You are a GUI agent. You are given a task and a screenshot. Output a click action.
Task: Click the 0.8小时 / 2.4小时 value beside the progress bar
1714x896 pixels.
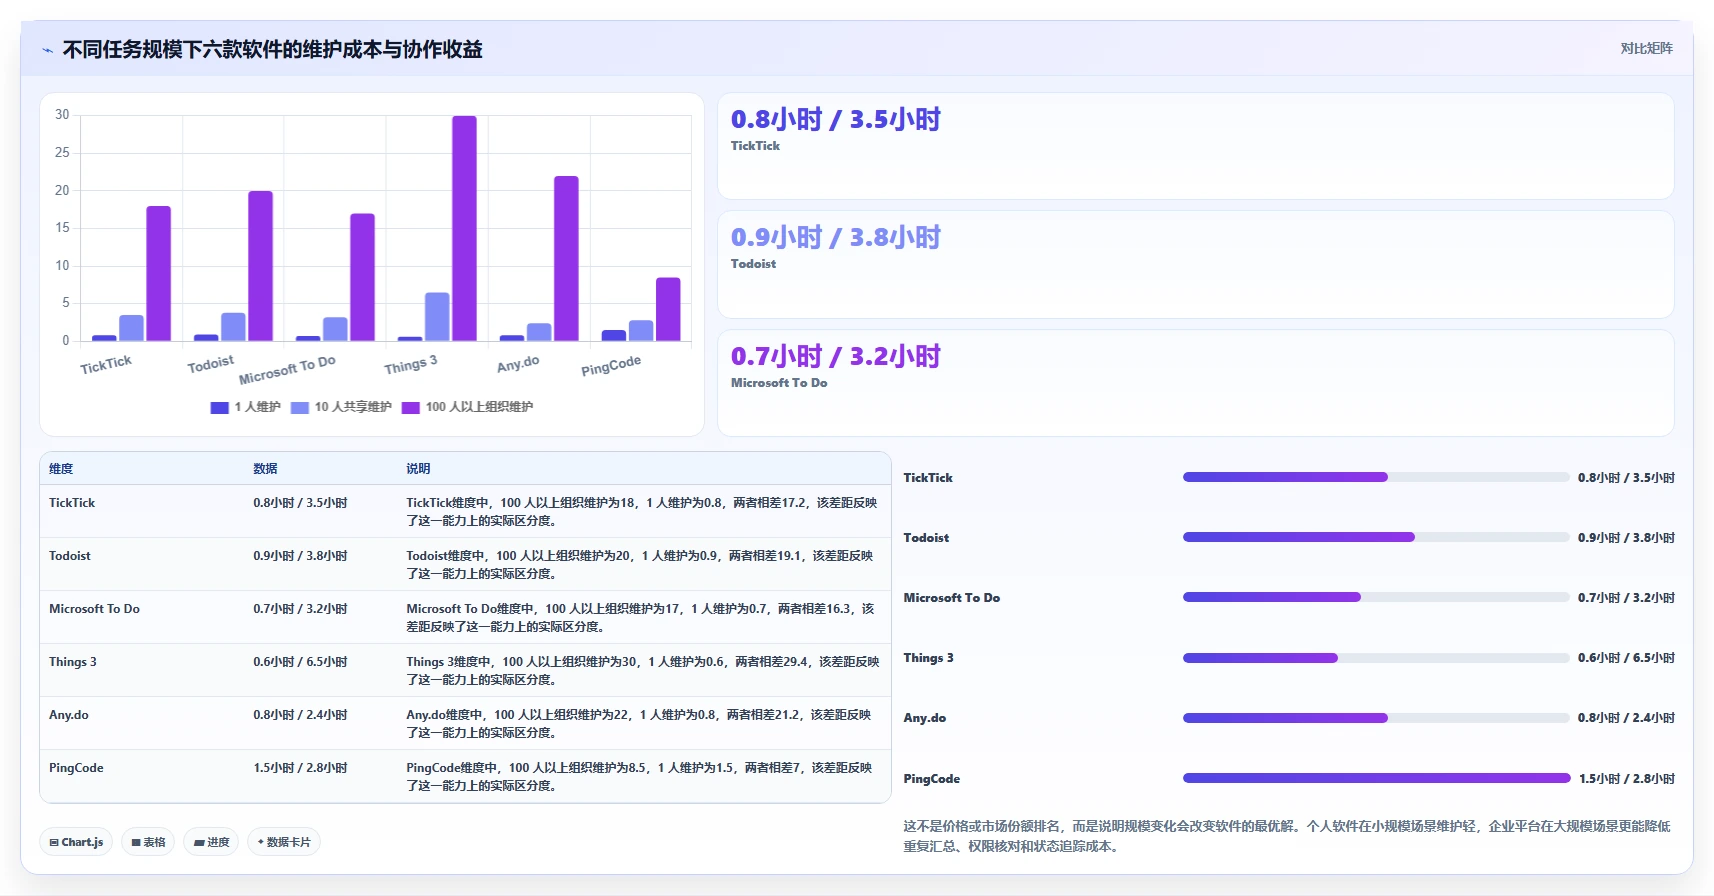[1626, 718]
